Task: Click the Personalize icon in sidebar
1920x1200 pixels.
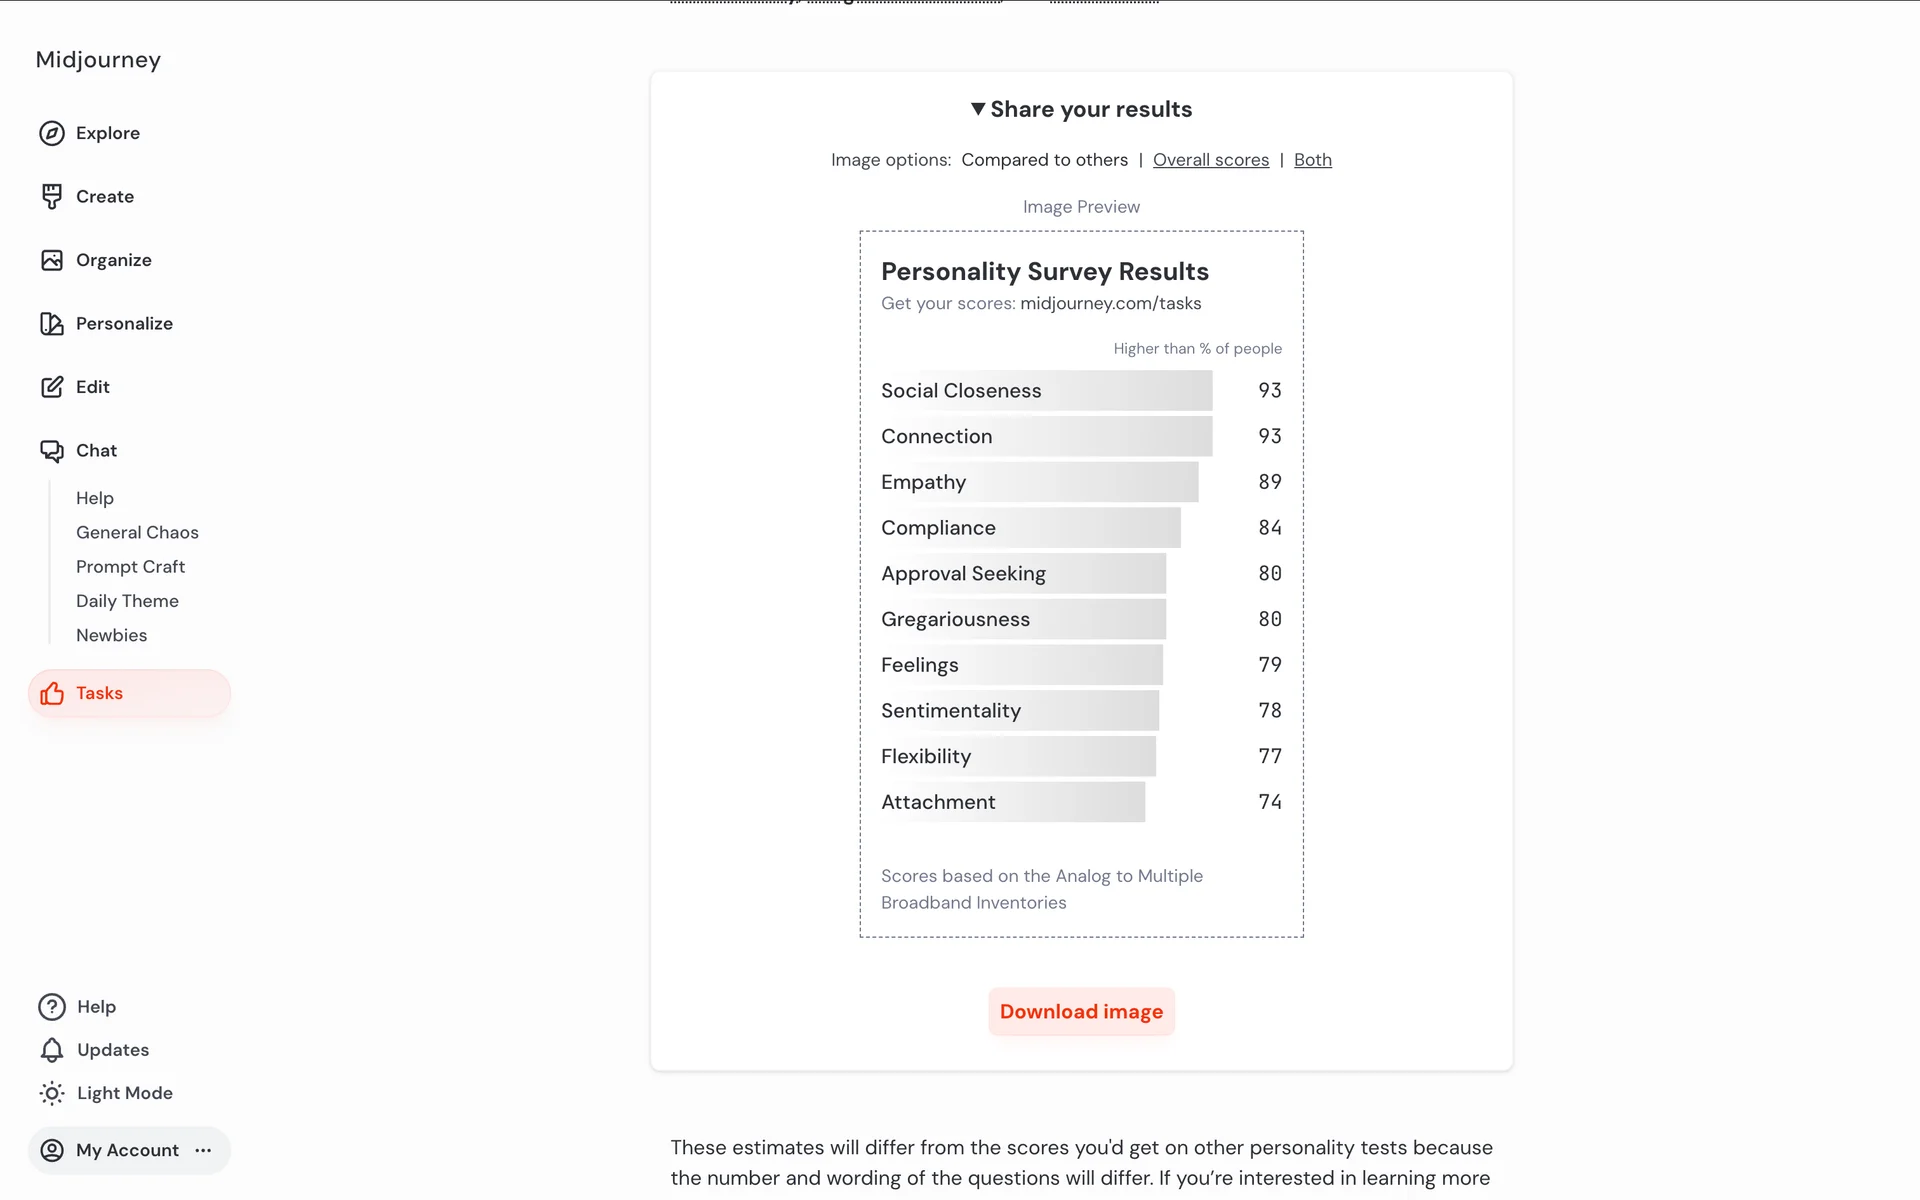Action: pyautogui.click(x=52, y=324)
